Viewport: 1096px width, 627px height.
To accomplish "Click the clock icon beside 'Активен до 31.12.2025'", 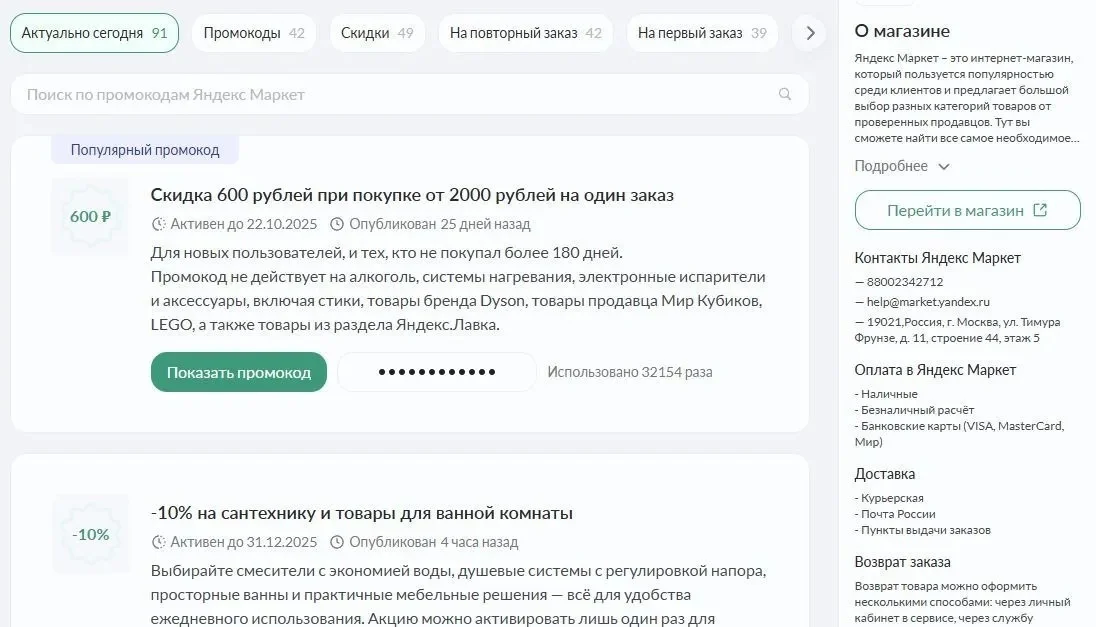I will [x=157, y=542].
